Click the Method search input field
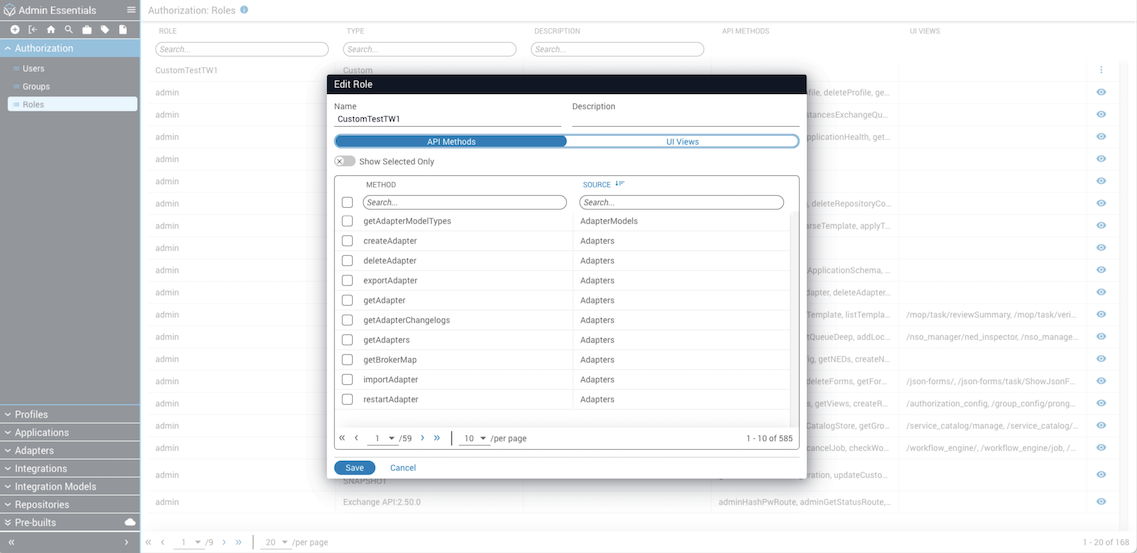 [x=464, y=202]
